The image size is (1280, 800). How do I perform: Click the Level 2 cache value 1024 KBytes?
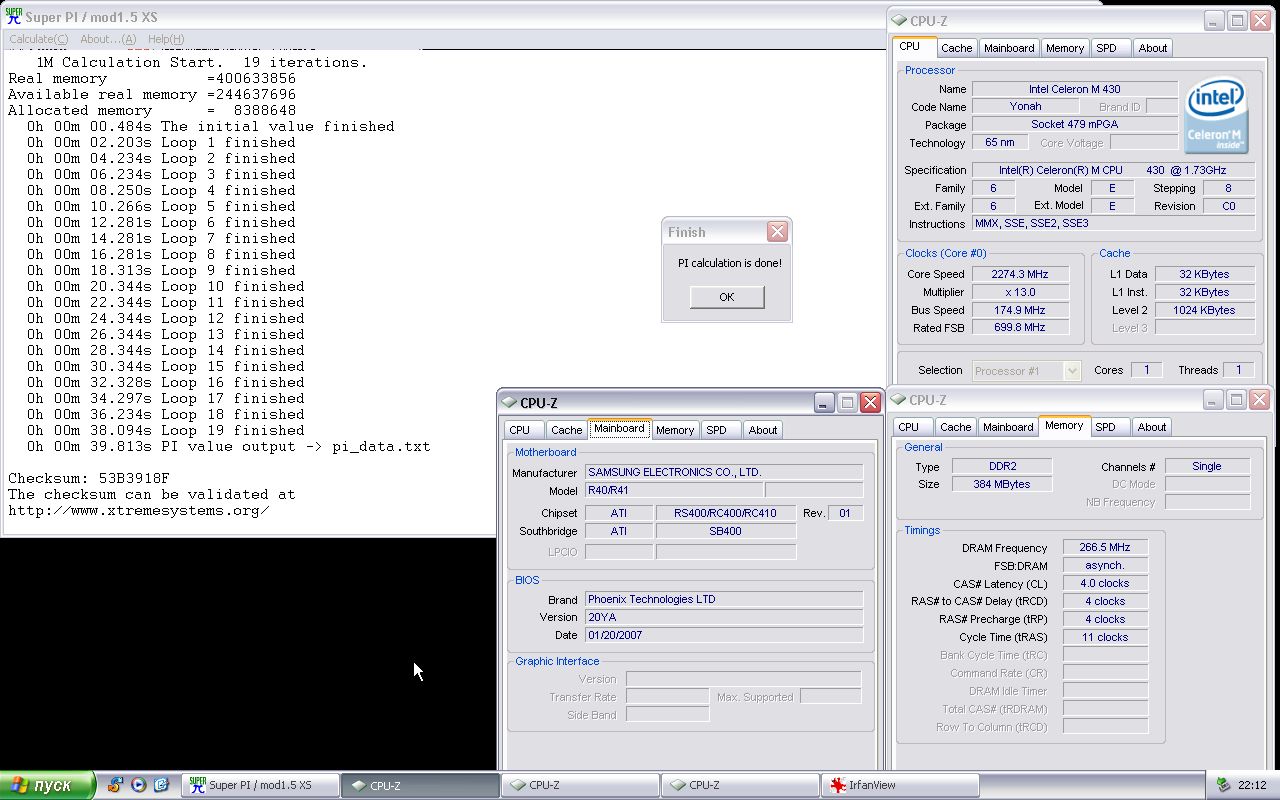[1204, 310]
